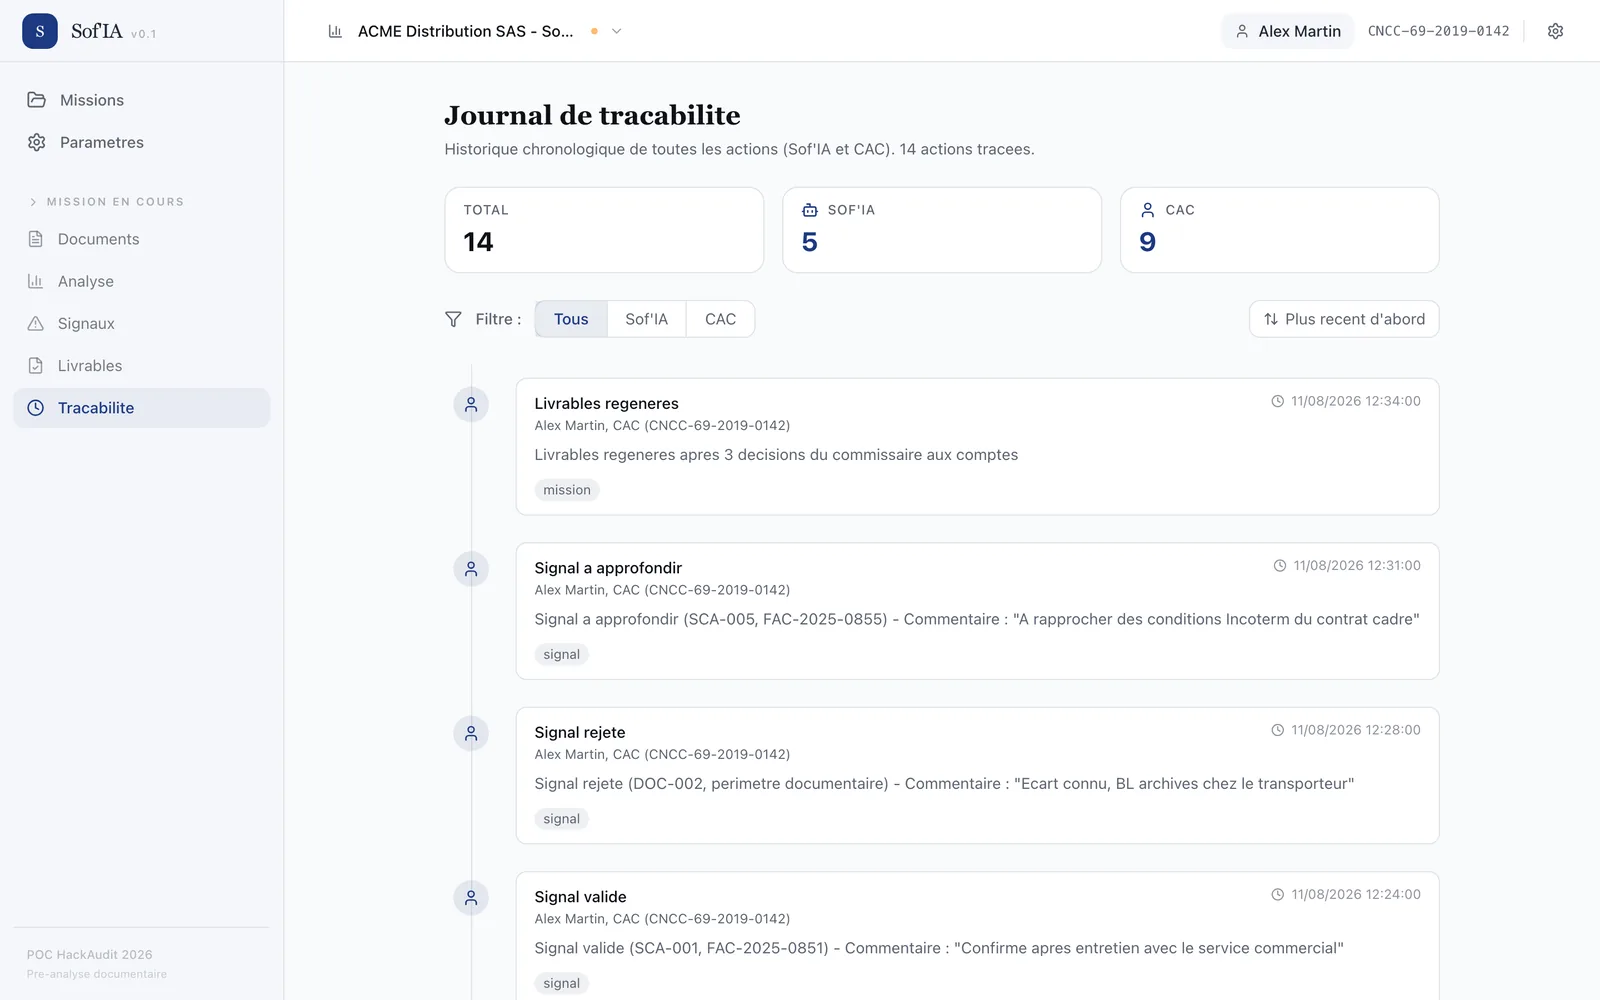Click the 11/08/2026 12:31:00 timestamp
This screenshot has width=1600, height=1000.
[1357, 566]
